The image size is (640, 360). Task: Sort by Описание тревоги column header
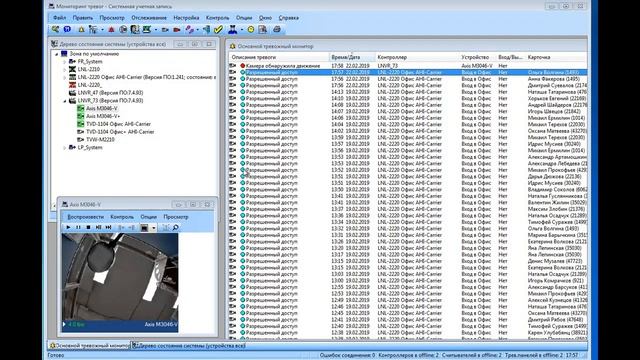[279, 58]
